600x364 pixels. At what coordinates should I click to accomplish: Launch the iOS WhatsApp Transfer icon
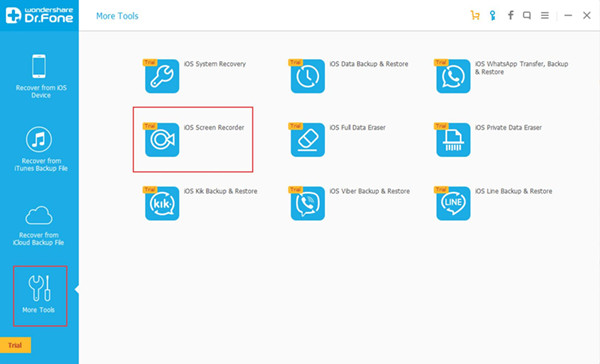tap(453, 76)
